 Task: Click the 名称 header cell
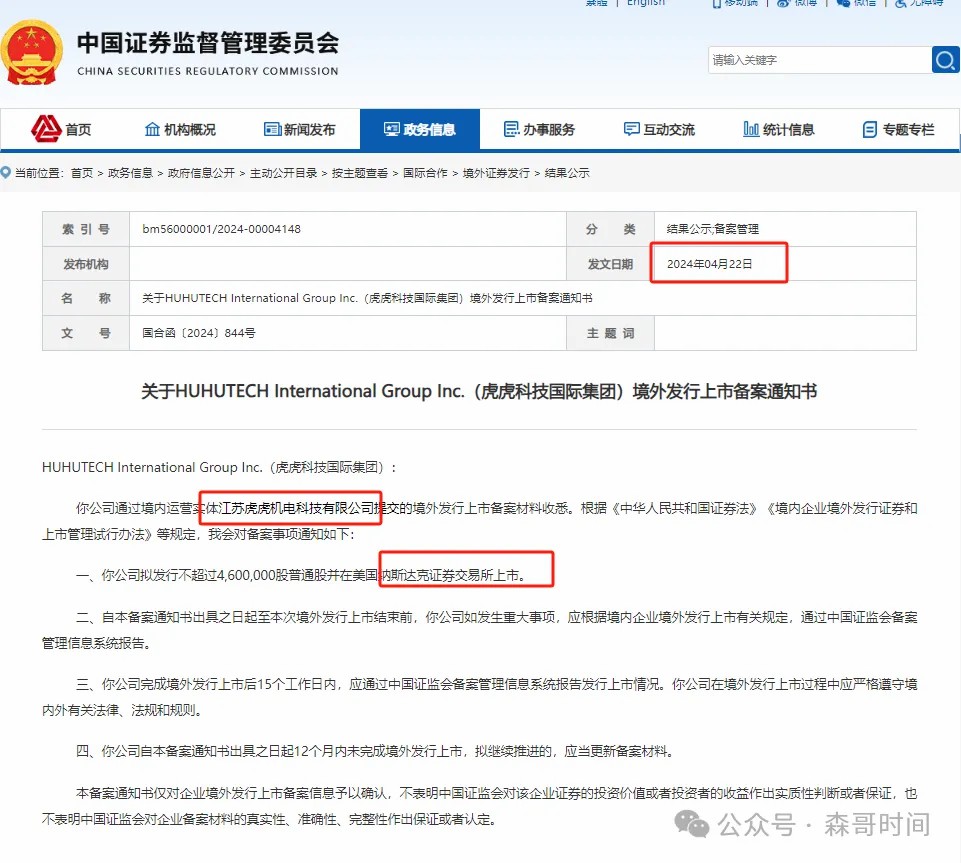click(x=86, y=298)
